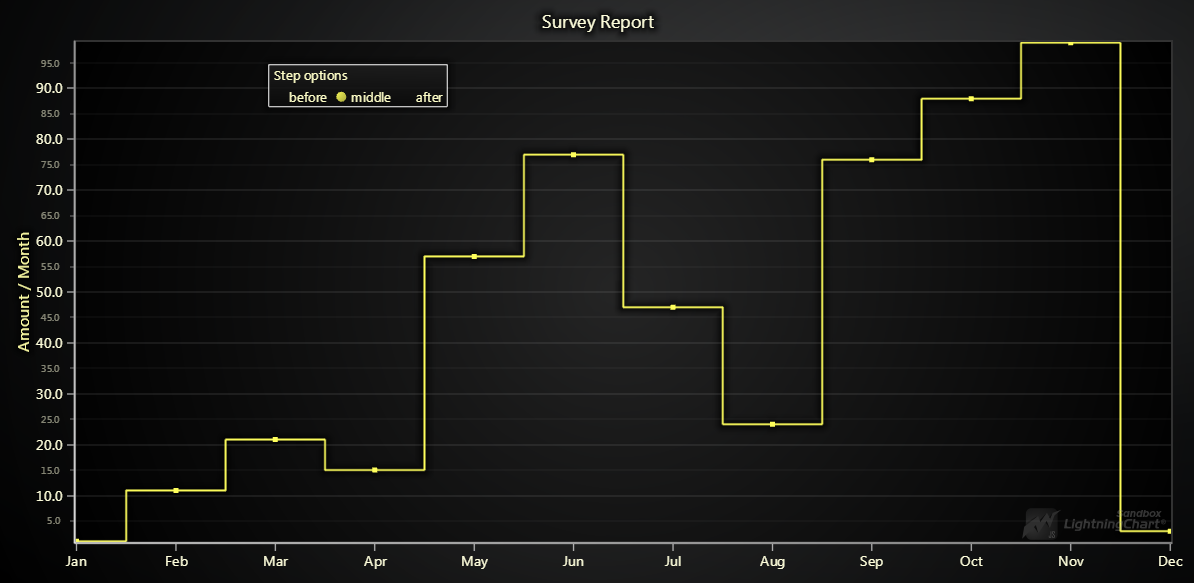Click the '20.0' y-axis tick label
Screen dimensions: 1194x583
tap(48, 445)
